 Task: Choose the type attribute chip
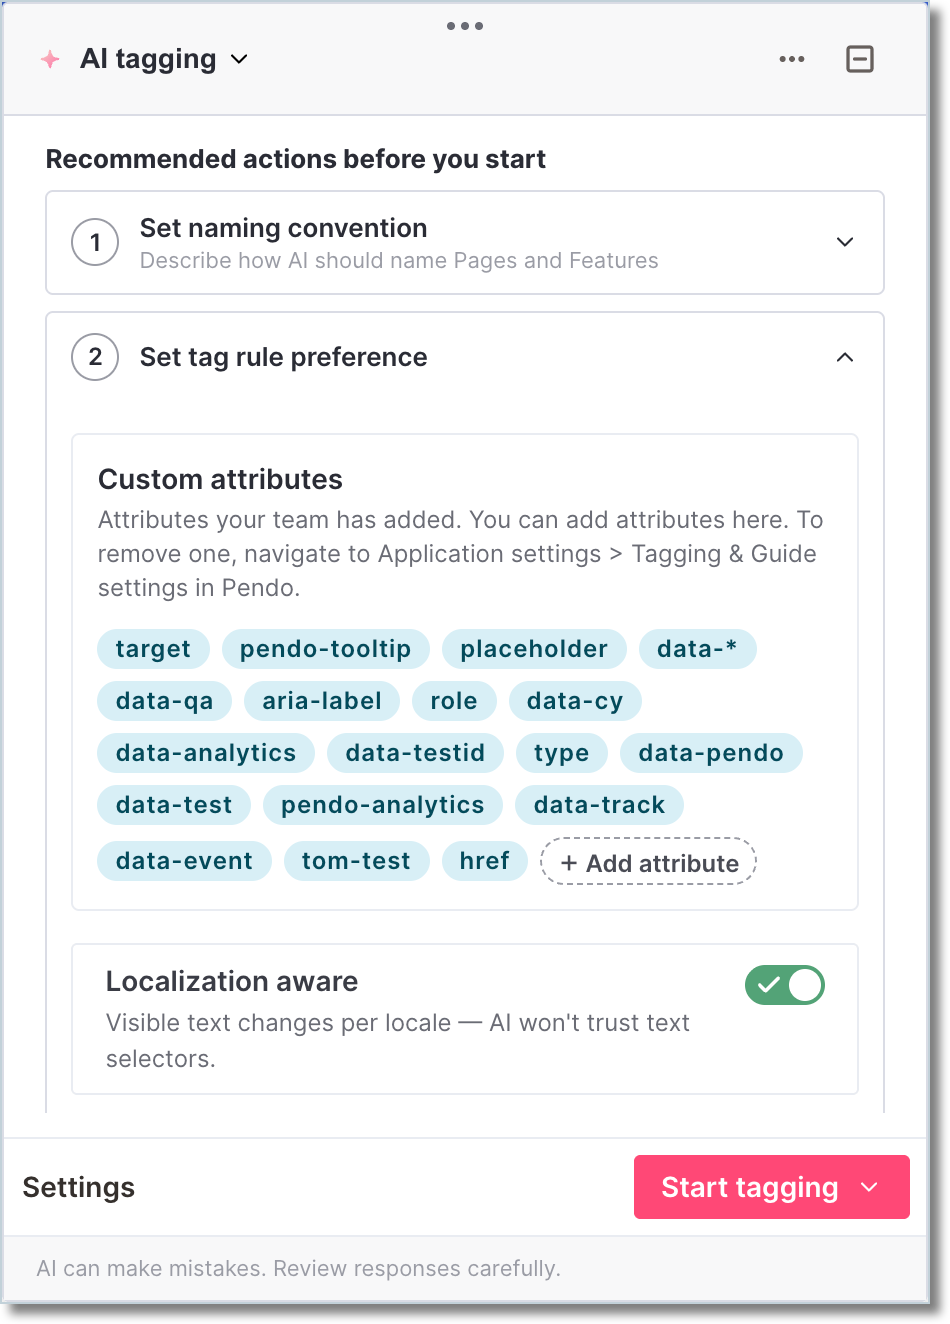(x=562, y=753)
